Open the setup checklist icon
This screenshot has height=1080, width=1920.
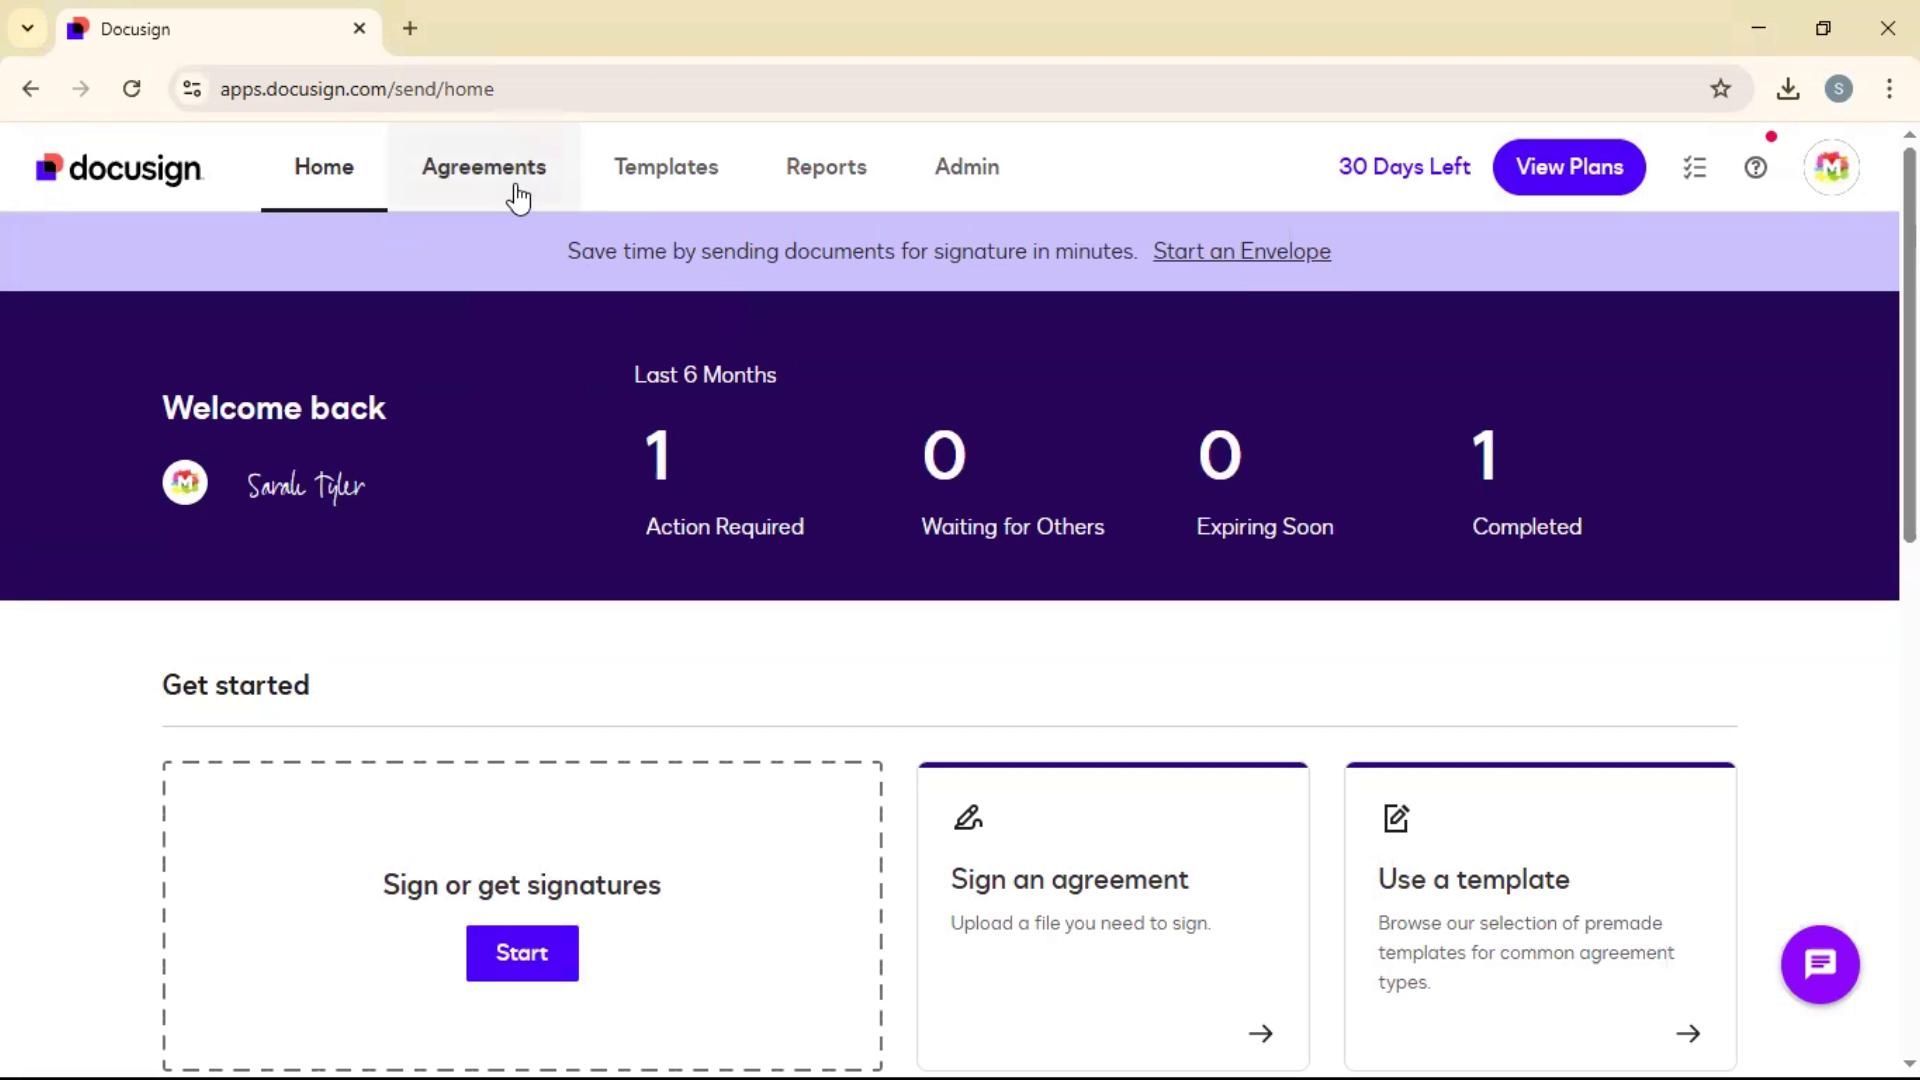1694,168
